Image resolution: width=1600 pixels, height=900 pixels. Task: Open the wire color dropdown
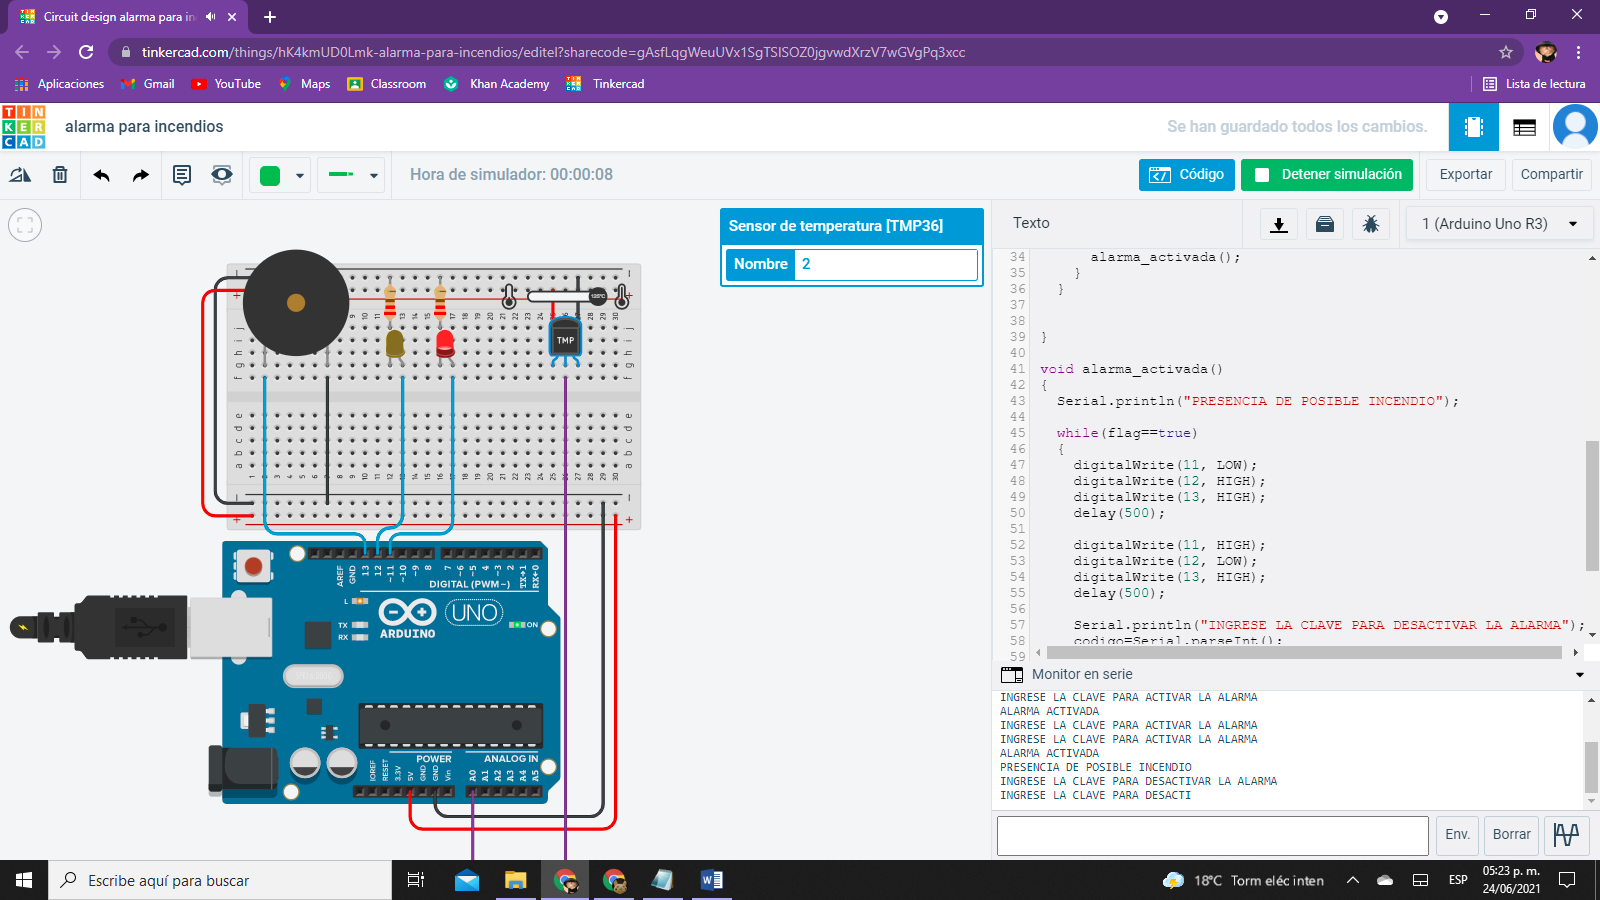point(299,175)
